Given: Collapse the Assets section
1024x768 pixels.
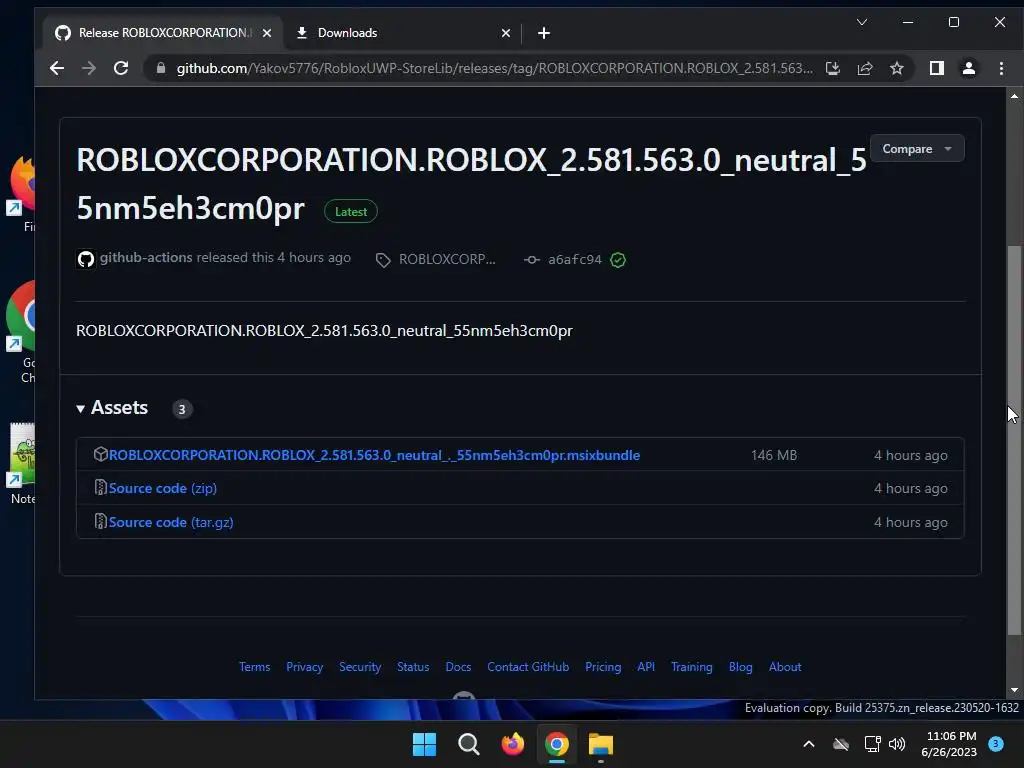Looking at the screenshot, I should click(x=112, y=408).
